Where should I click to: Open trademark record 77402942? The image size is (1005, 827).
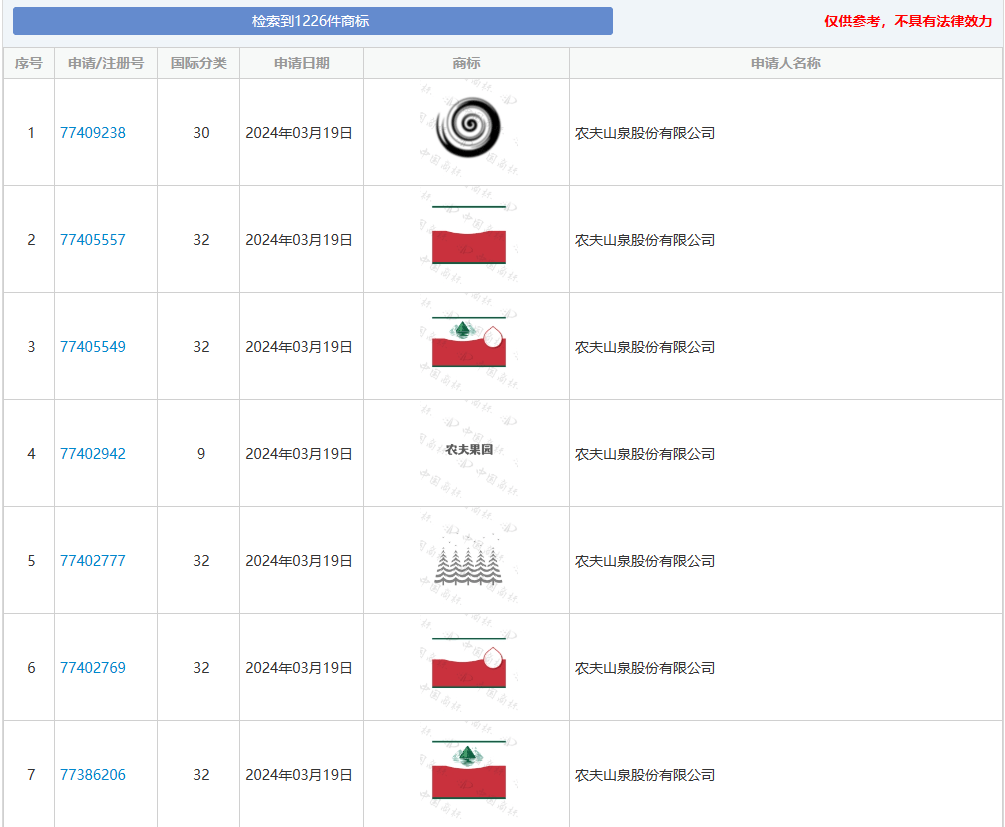tap(93, 454)
